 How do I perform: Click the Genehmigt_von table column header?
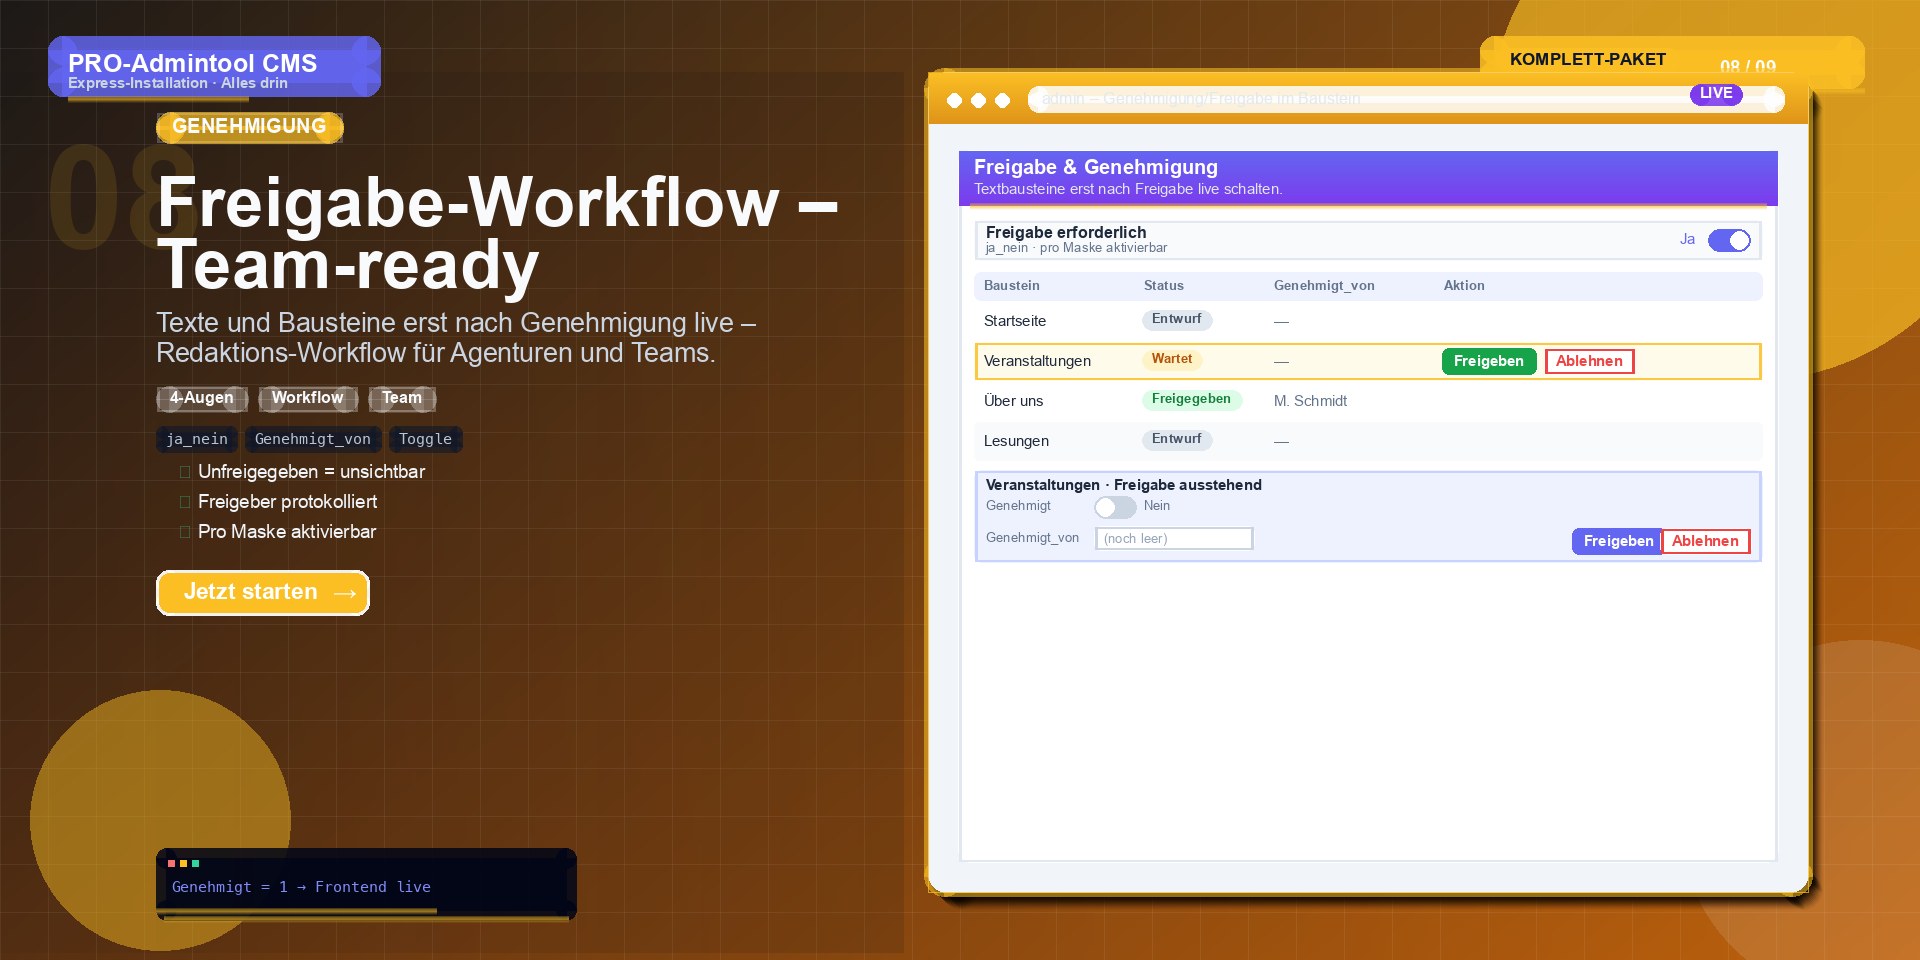point(1324,286)
